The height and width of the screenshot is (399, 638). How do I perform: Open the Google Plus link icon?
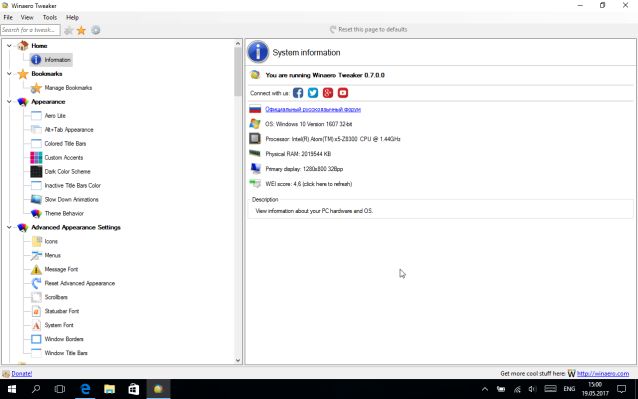coord(328,93)
